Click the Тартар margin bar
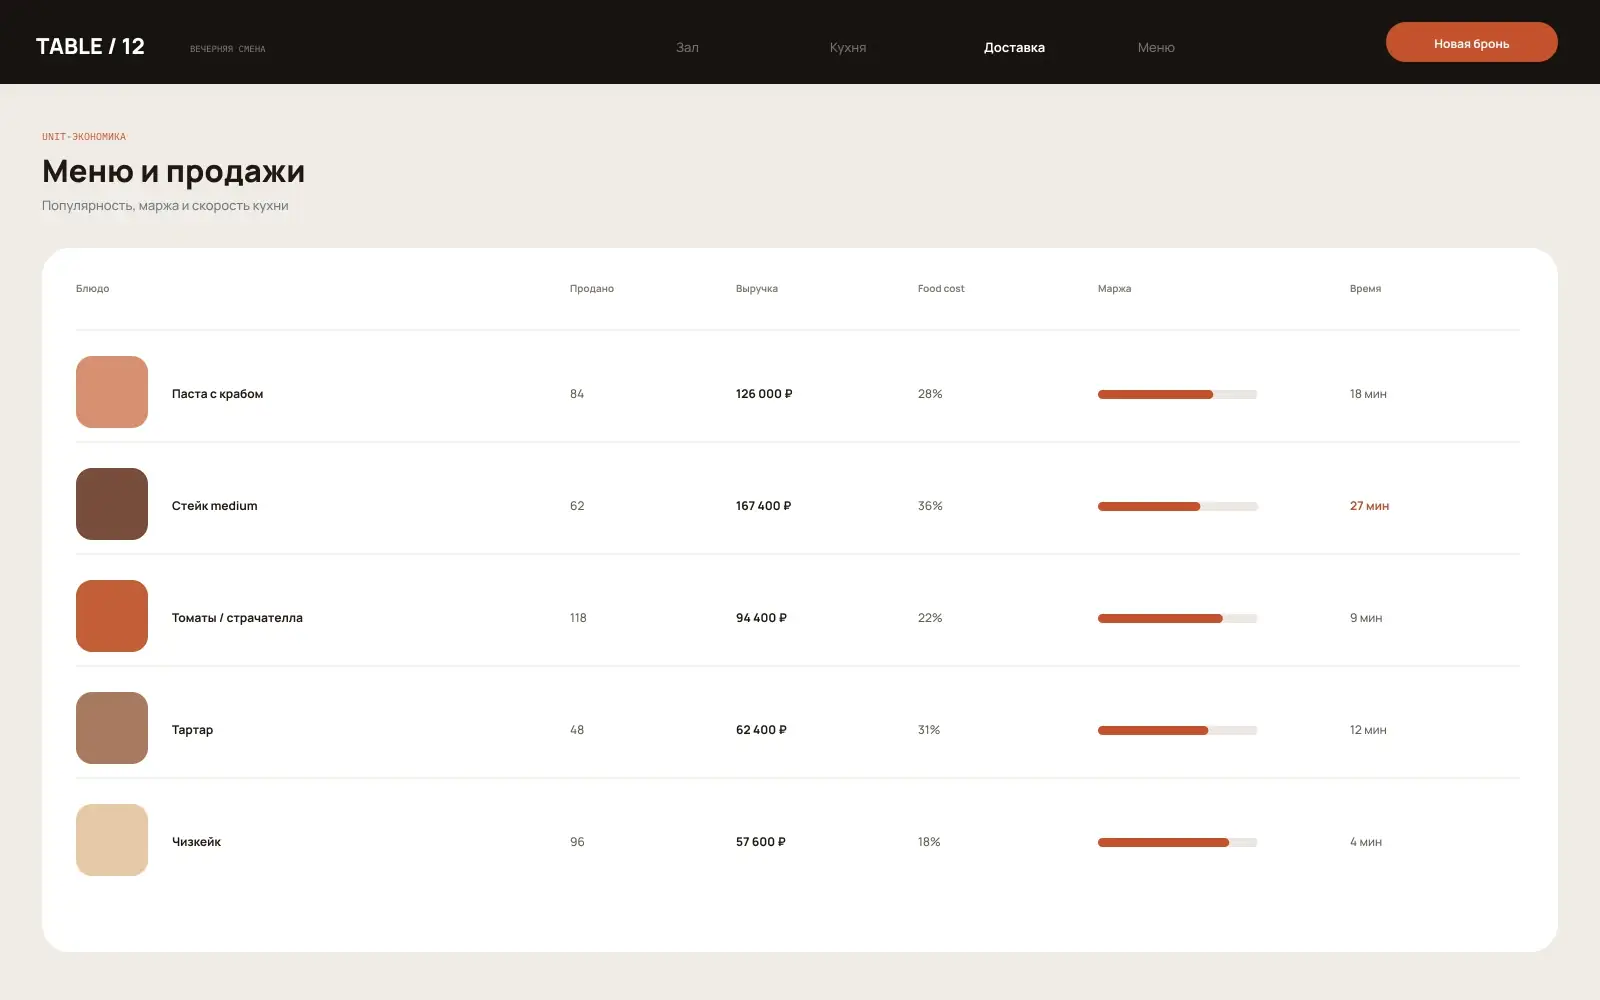1600x1000 pixels. (1177, 730)
